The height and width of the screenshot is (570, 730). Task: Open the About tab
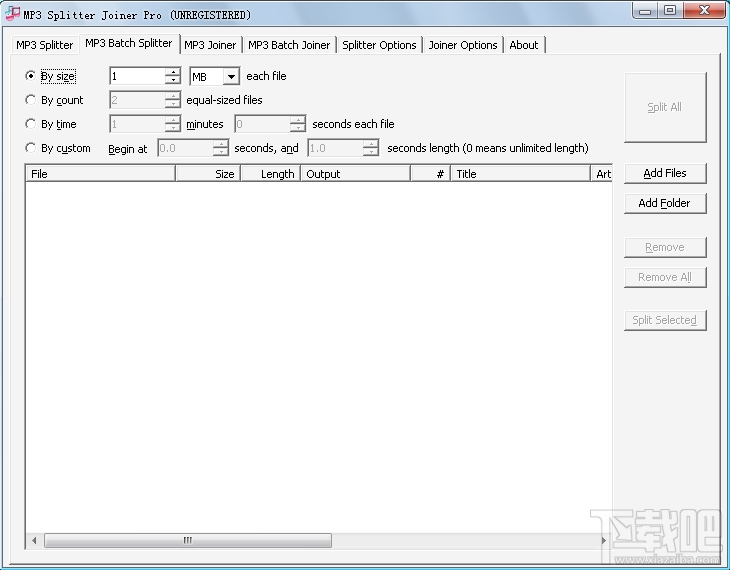(524, 45)
